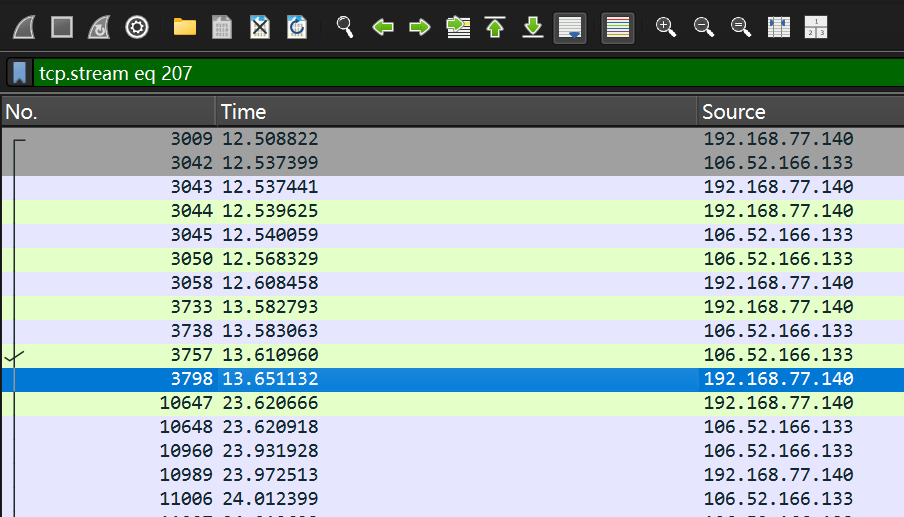Sort packets by the Time column

coord(455,111)
